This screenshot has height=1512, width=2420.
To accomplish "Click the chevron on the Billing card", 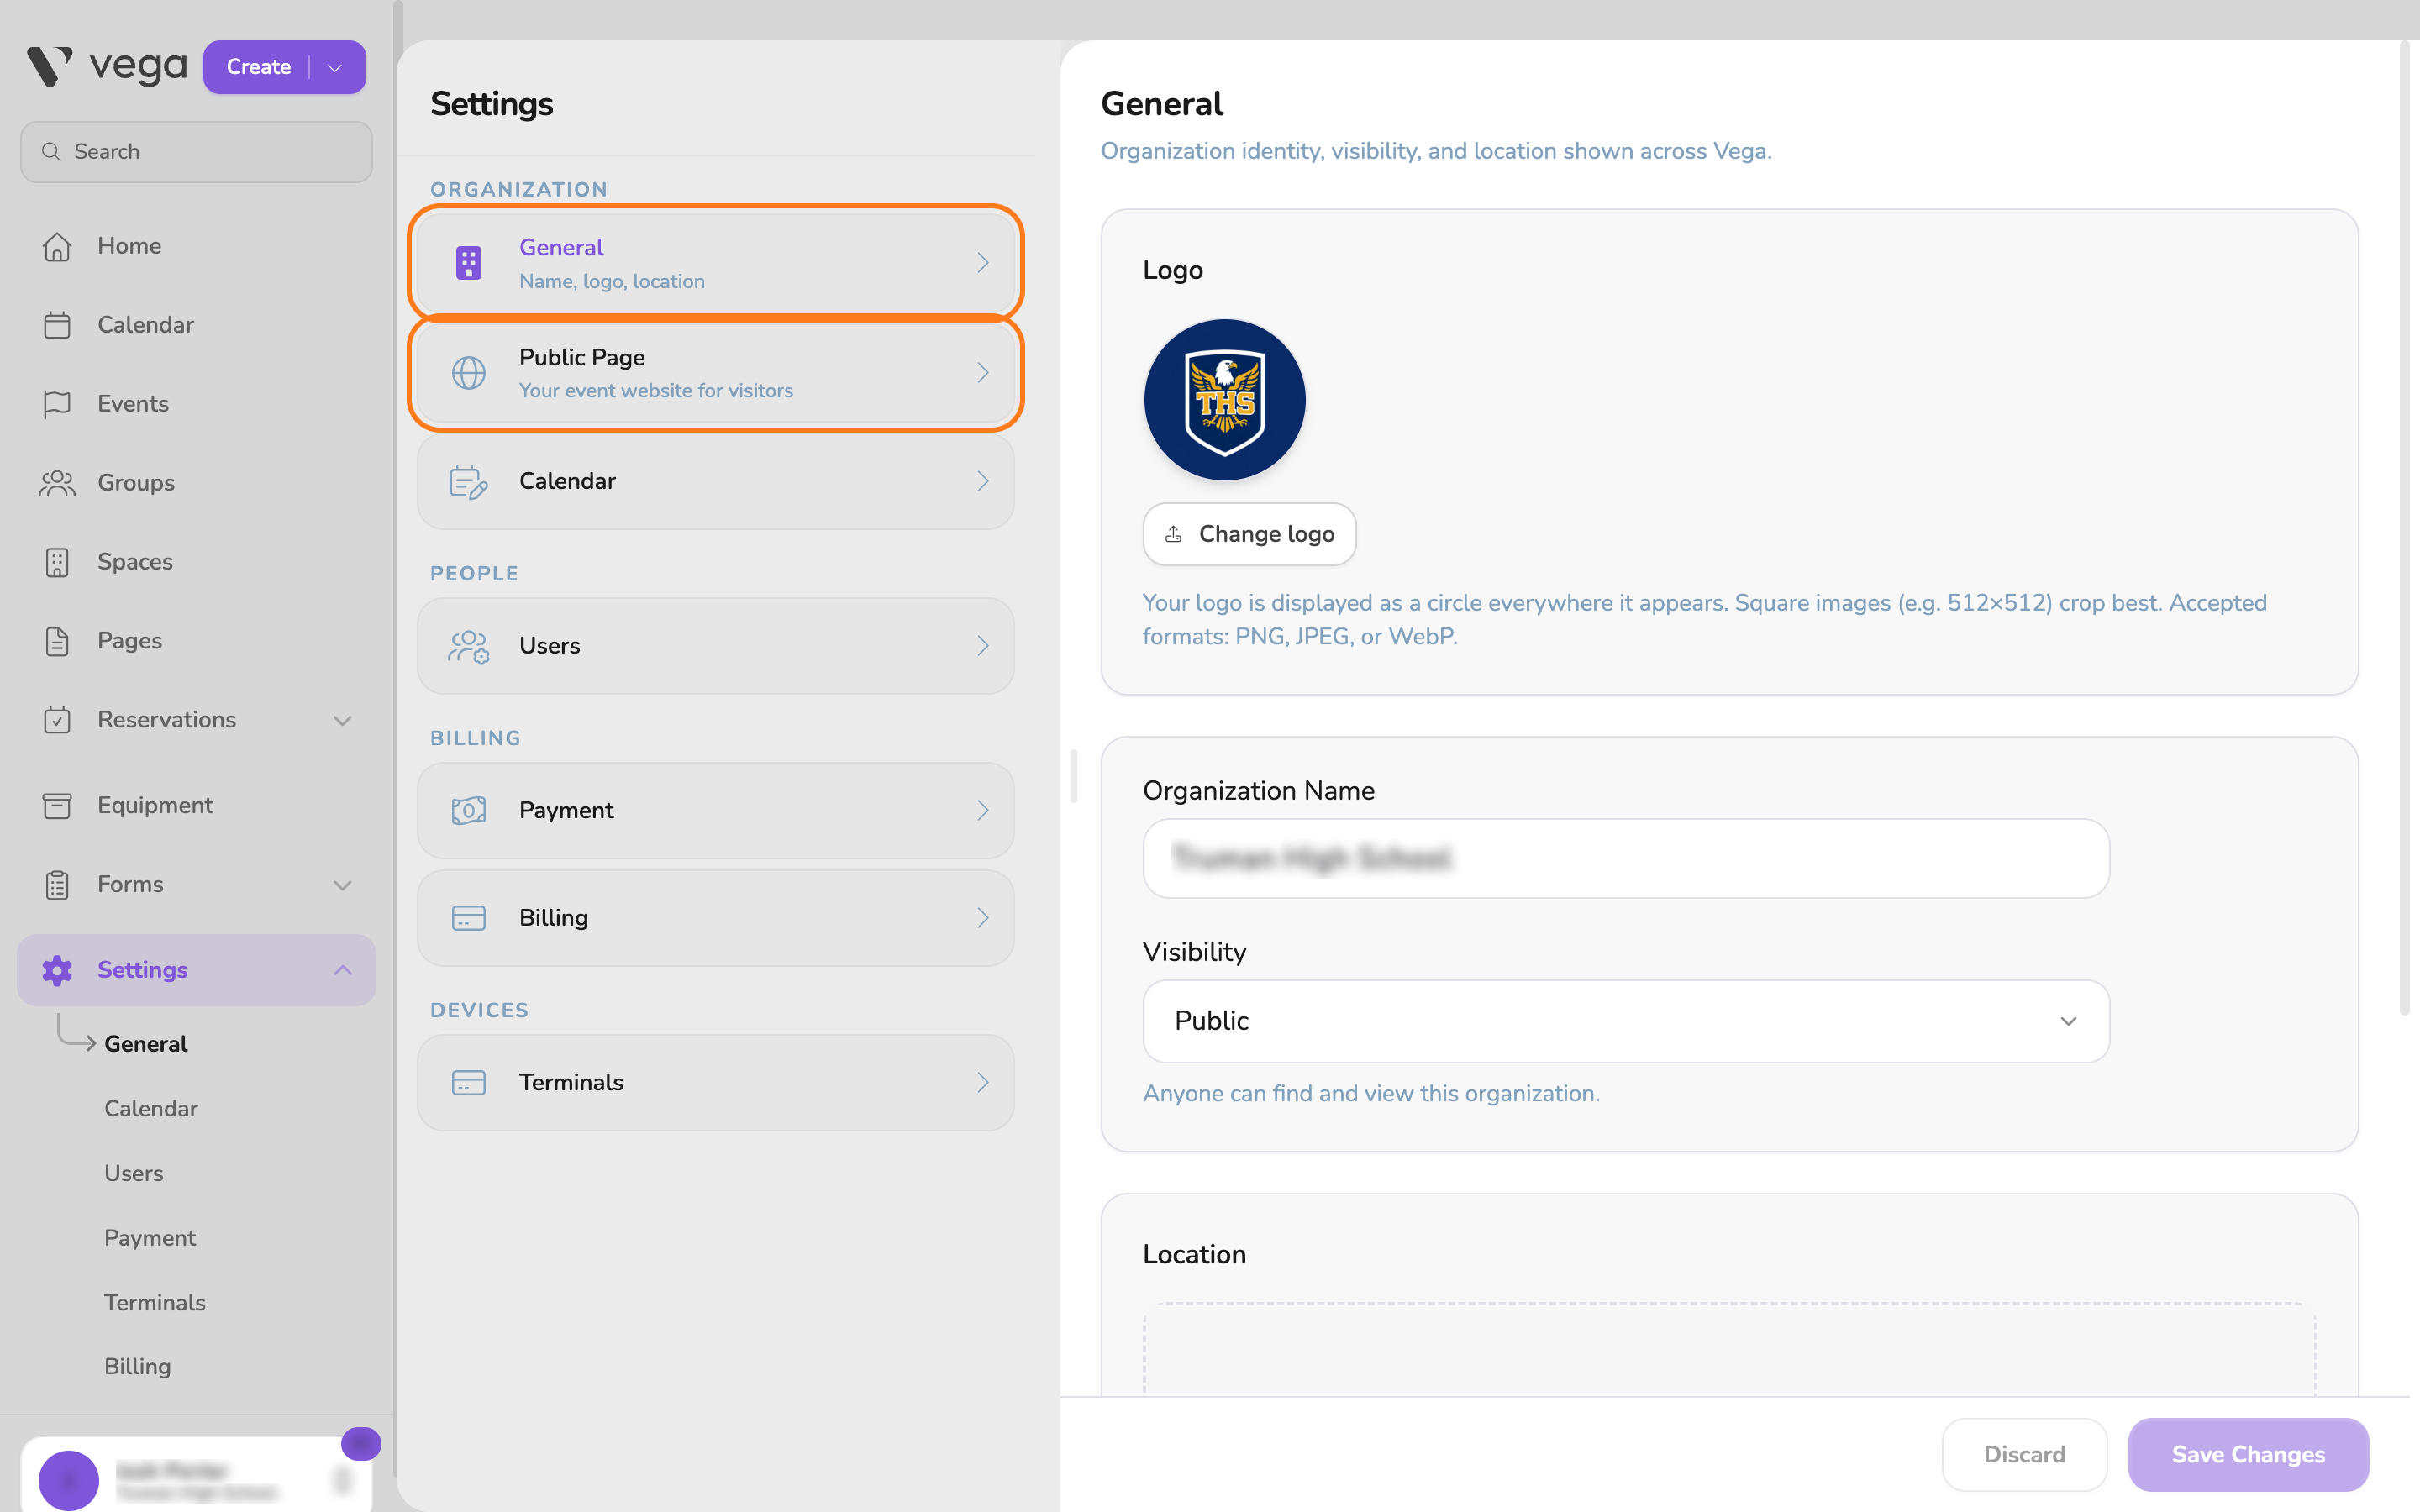I will tap(983, 918).
